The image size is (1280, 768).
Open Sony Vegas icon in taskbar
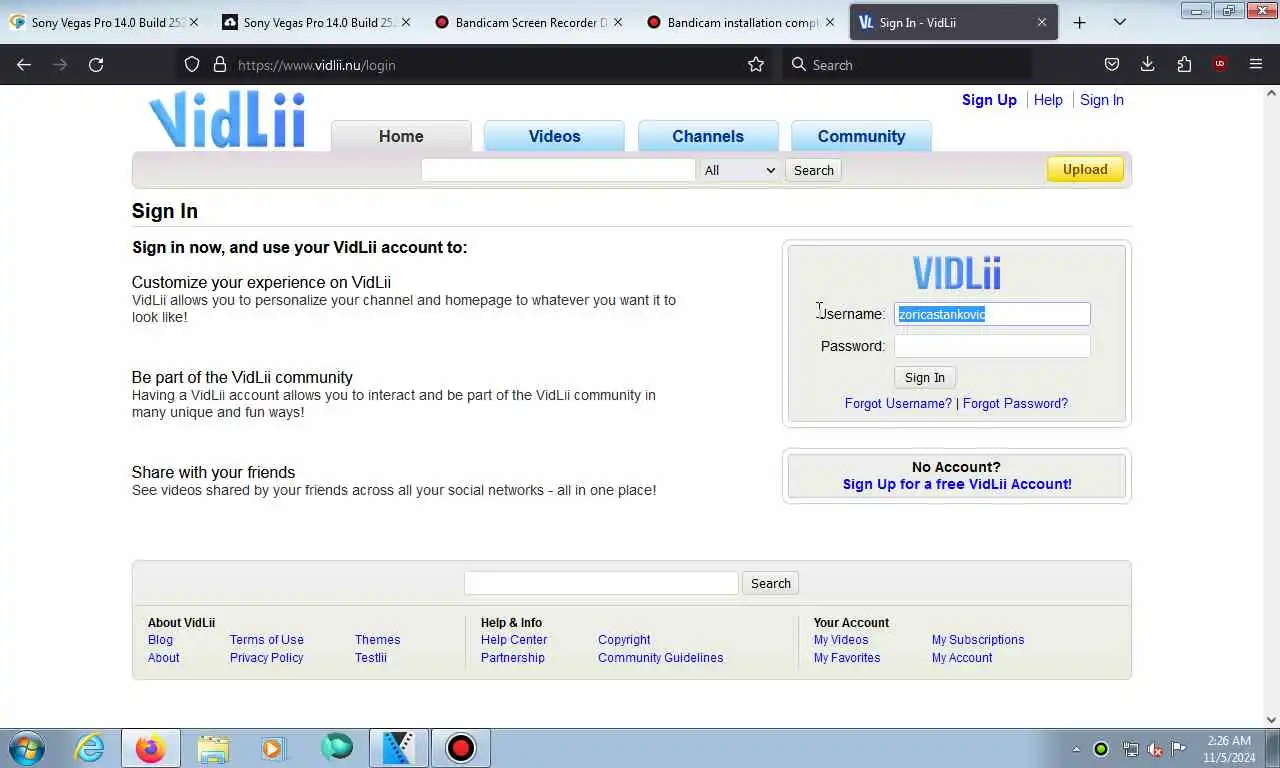399,748
